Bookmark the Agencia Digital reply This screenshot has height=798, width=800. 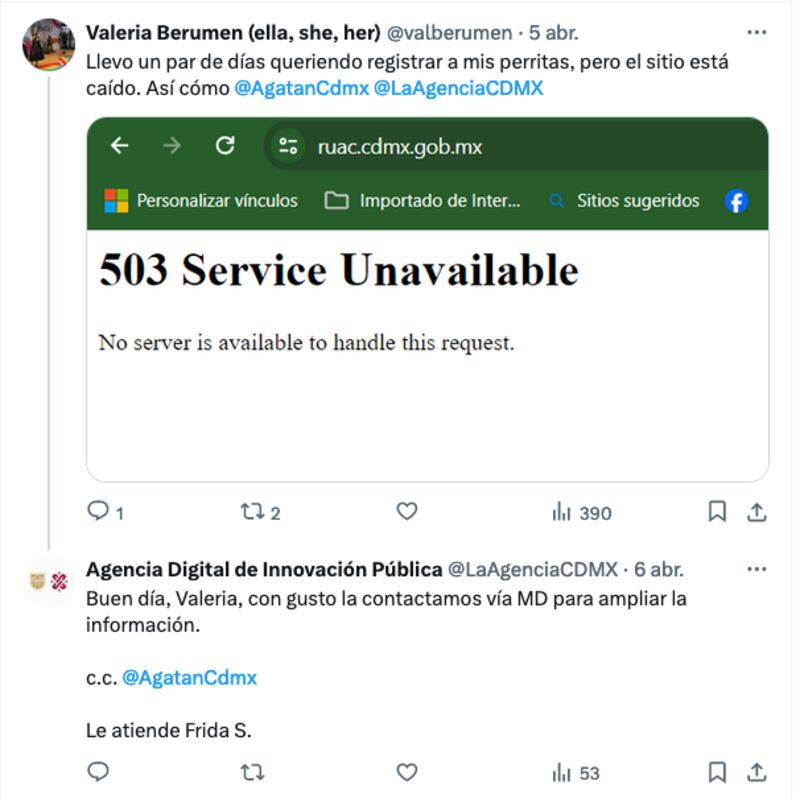(717, 772)
